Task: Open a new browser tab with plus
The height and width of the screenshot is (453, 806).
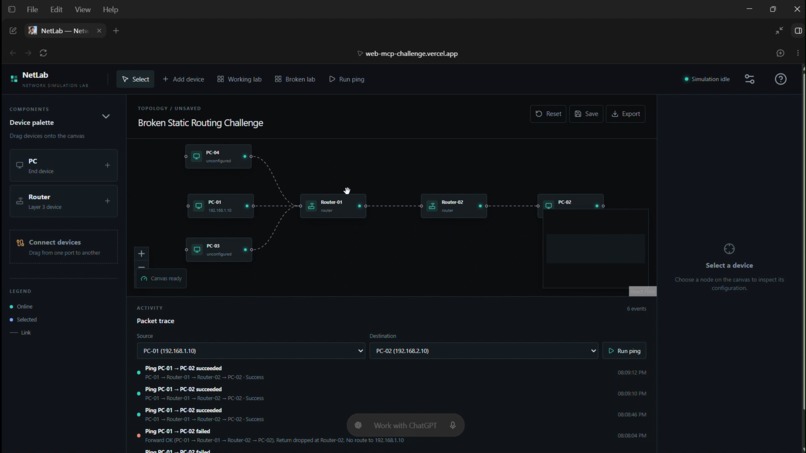Action: [x=116, y=31]
